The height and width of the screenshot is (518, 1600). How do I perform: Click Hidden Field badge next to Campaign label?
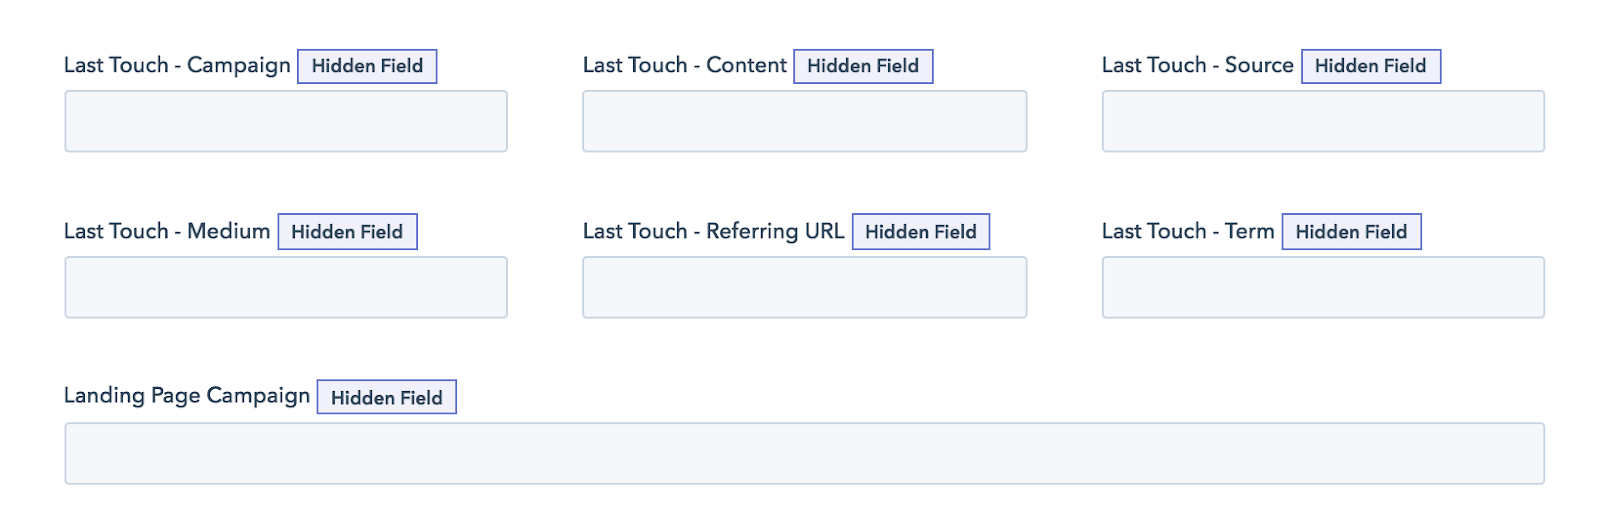pyautogui.click(x=367, y=66)
